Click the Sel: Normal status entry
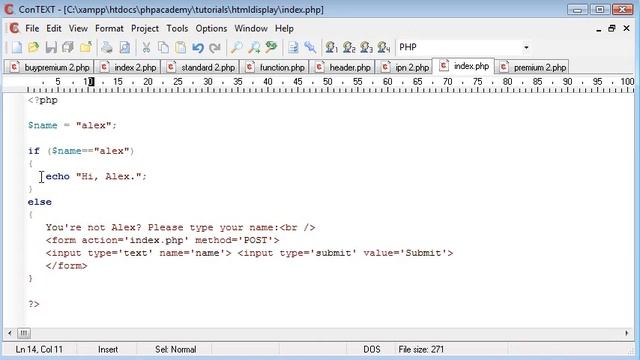Image resolution: width=640 pixels, height=360 pixels. (176, 349)
